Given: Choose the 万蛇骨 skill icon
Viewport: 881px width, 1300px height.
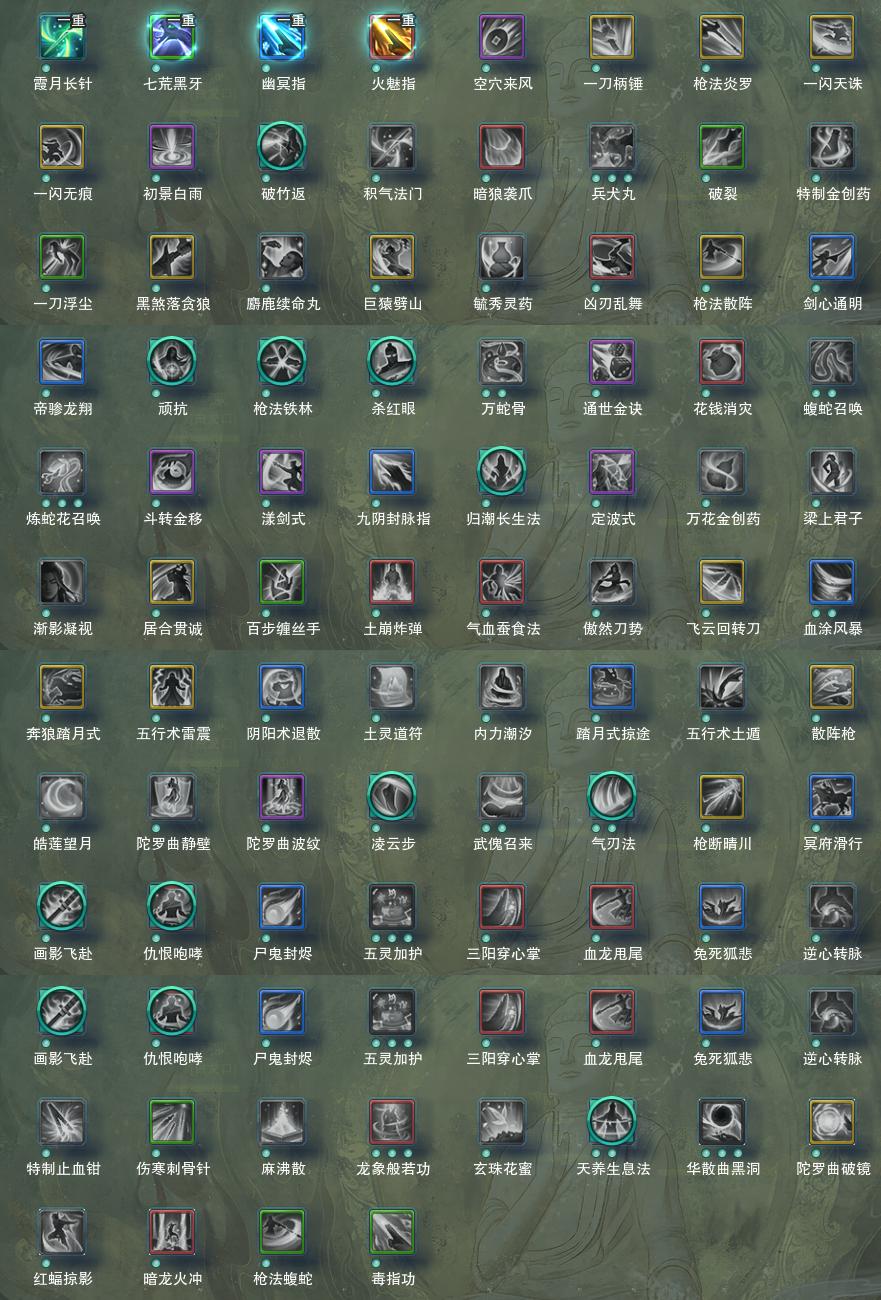Looking at the screenshot, I should point(502,362).
